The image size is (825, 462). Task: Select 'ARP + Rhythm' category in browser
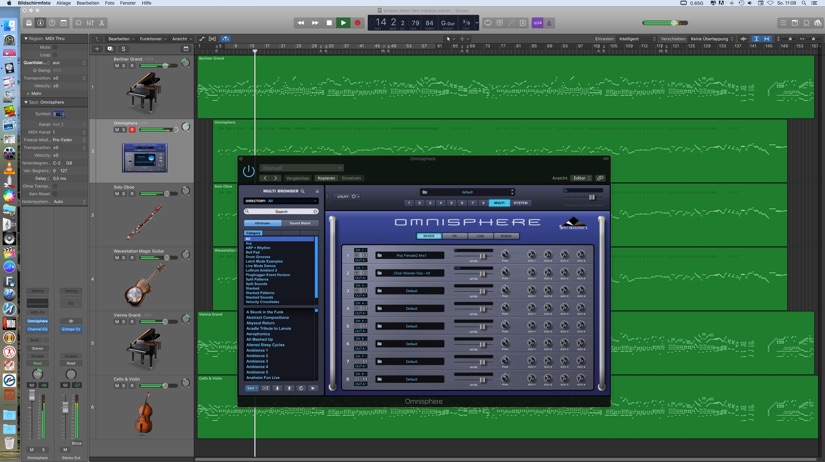[258, 248]
